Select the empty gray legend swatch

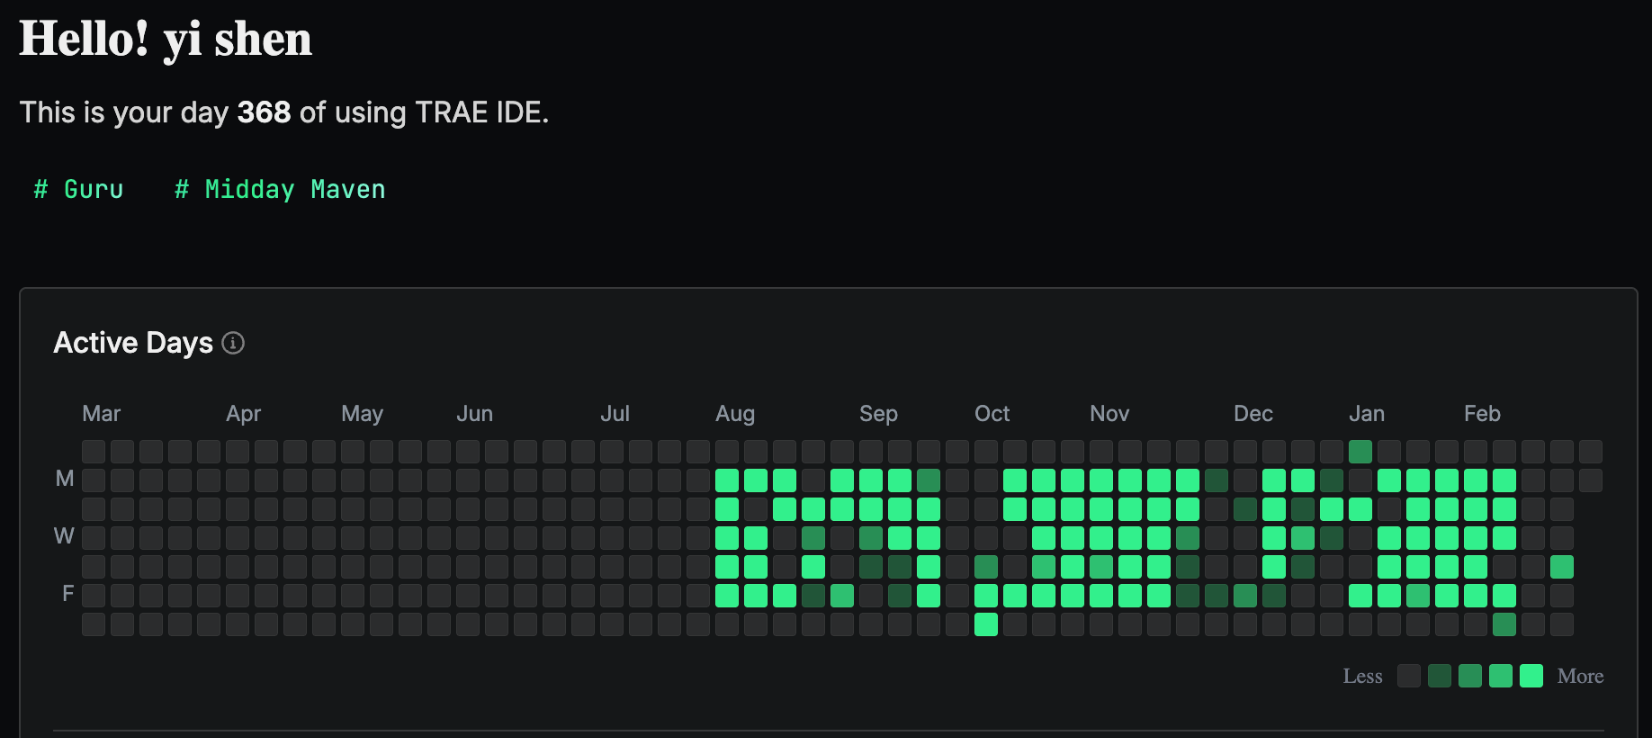point(1408,676)
